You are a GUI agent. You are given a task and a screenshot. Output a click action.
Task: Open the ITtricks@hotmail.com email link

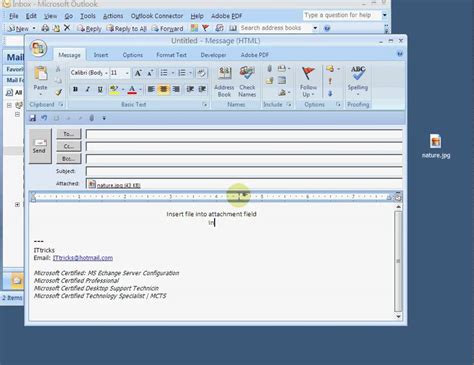click(x=83, y=258)
